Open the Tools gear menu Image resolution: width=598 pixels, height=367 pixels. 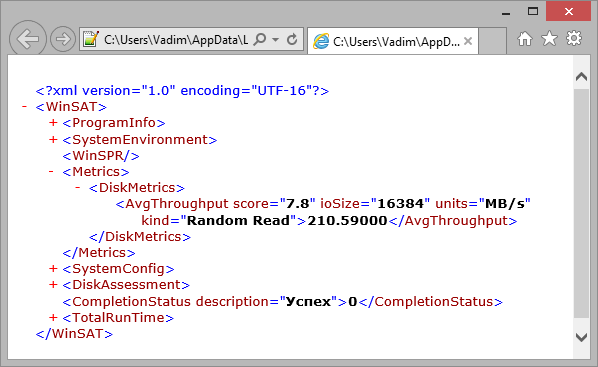coord(574,38)
